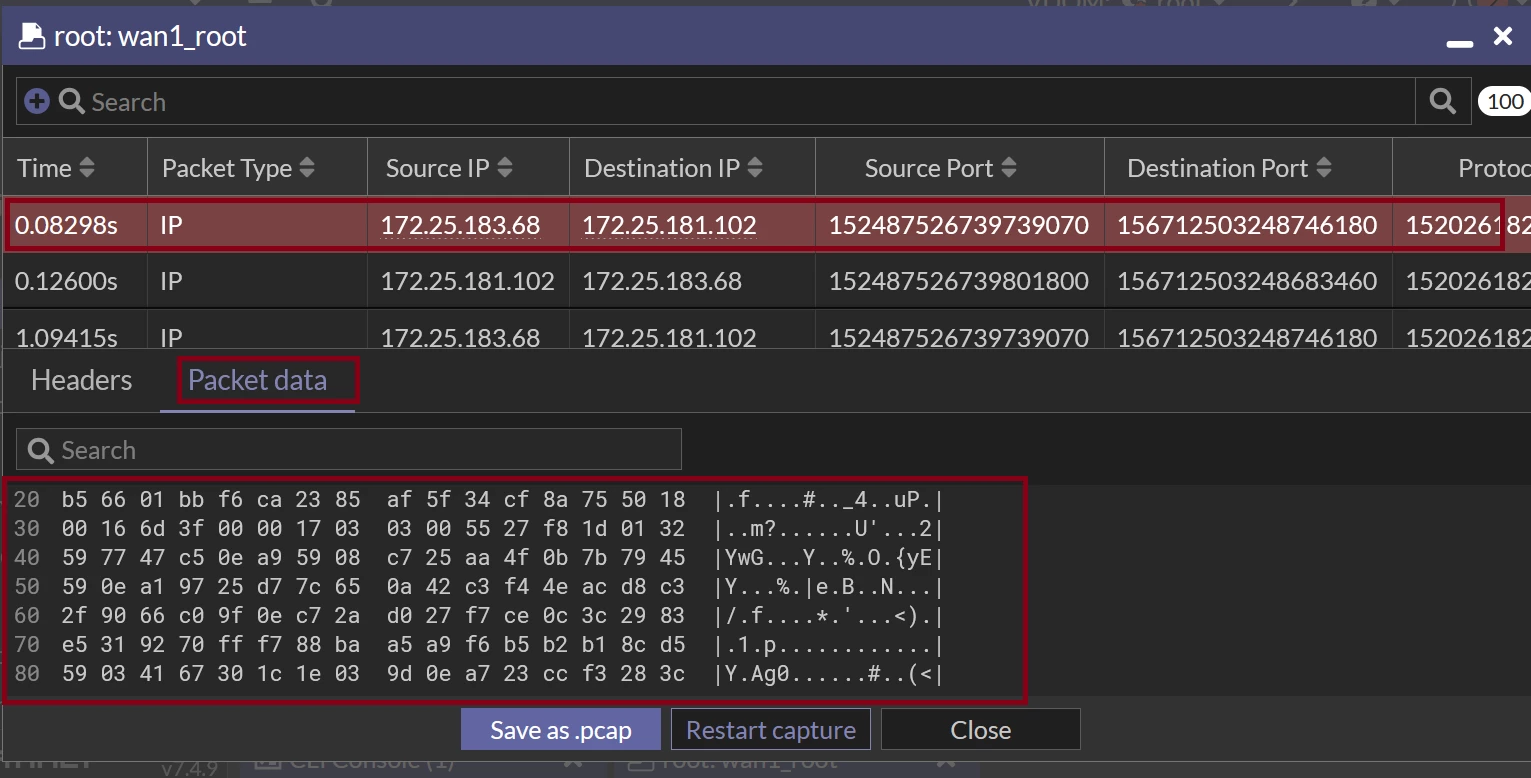The width and height of the screenshot is (1531, 778).
Task: Select packet row at 1.09415s
Action: pyautogui.click(x=766, y=330)
